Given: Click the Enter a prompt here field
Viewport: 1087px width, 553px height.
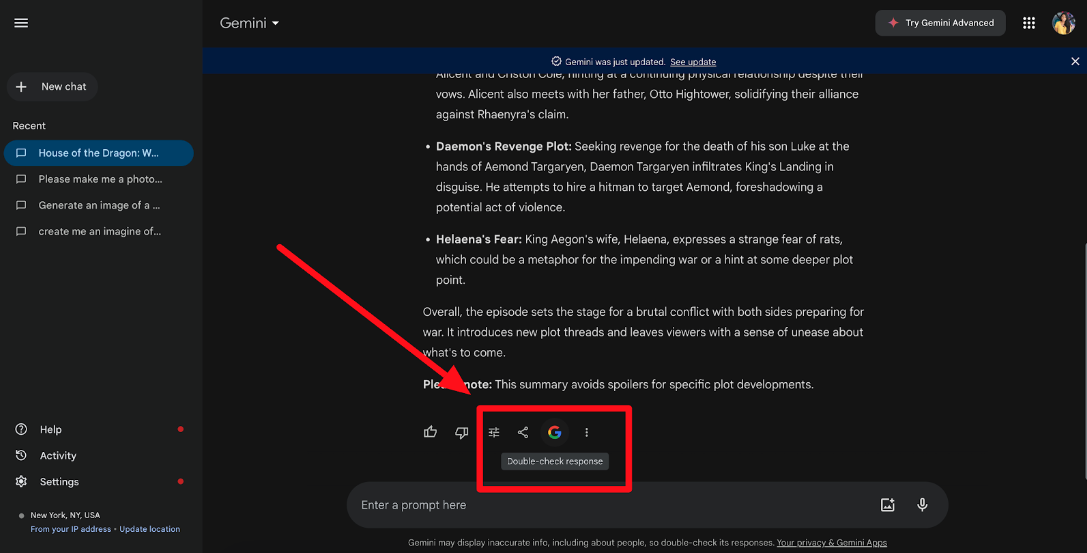Looking at the screenshot, I should (x=600, y=505).
